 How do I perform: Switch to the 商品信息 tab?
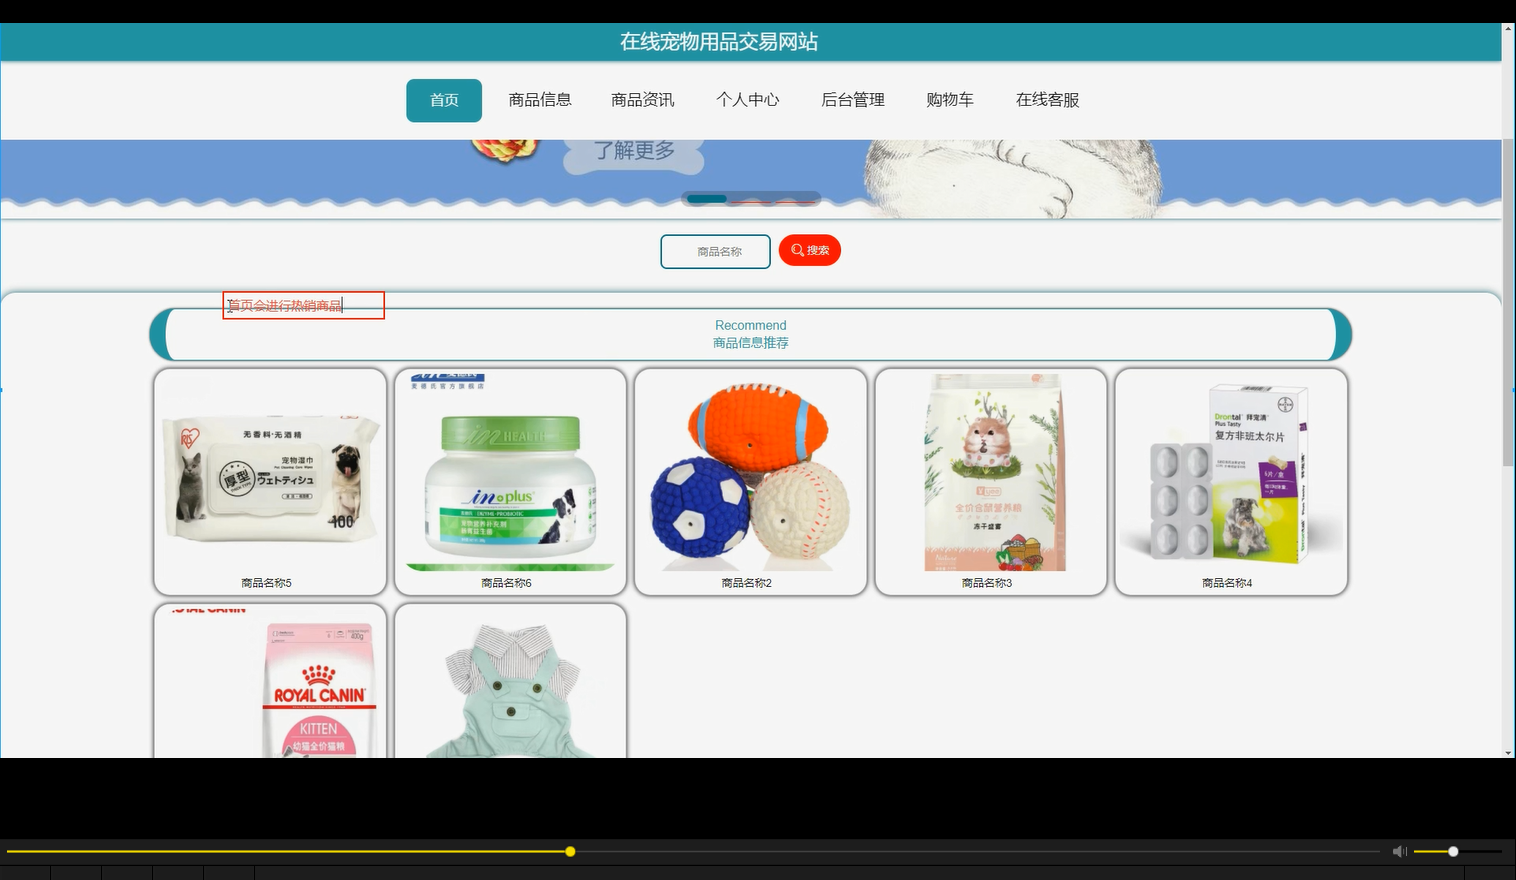540,100
